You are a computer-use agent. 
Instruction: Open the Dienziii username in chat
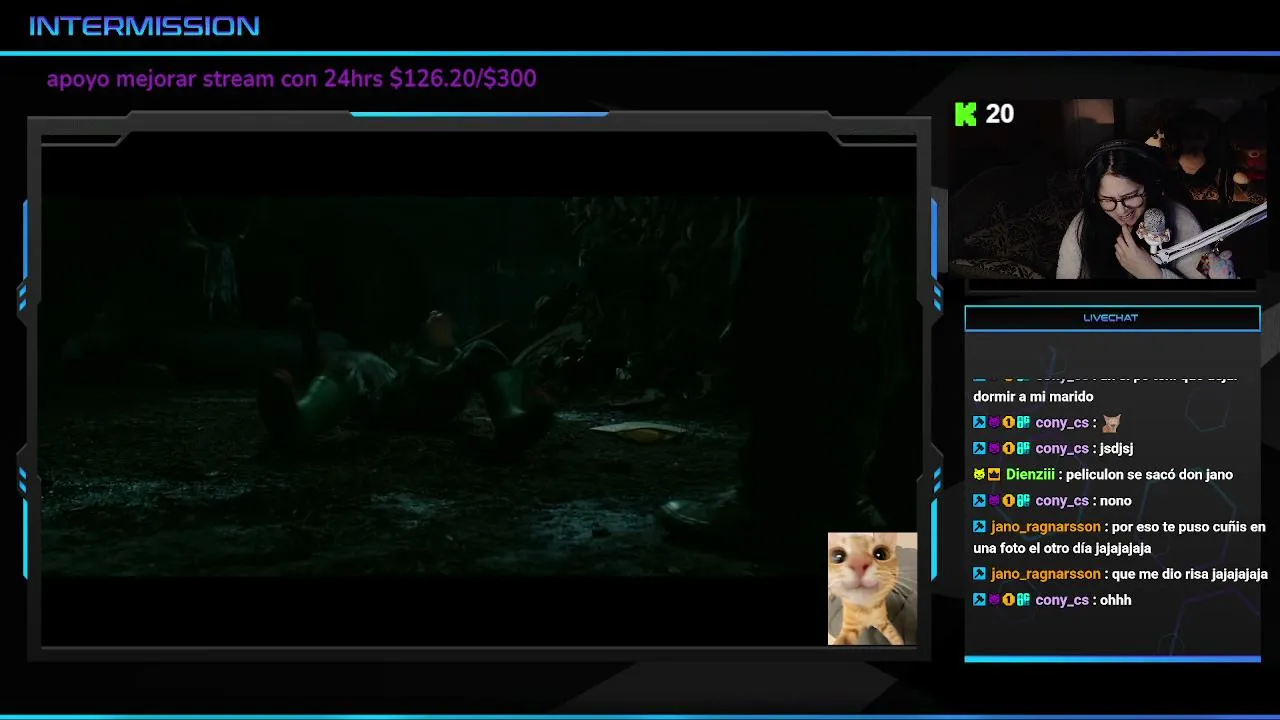[1030, 475]
